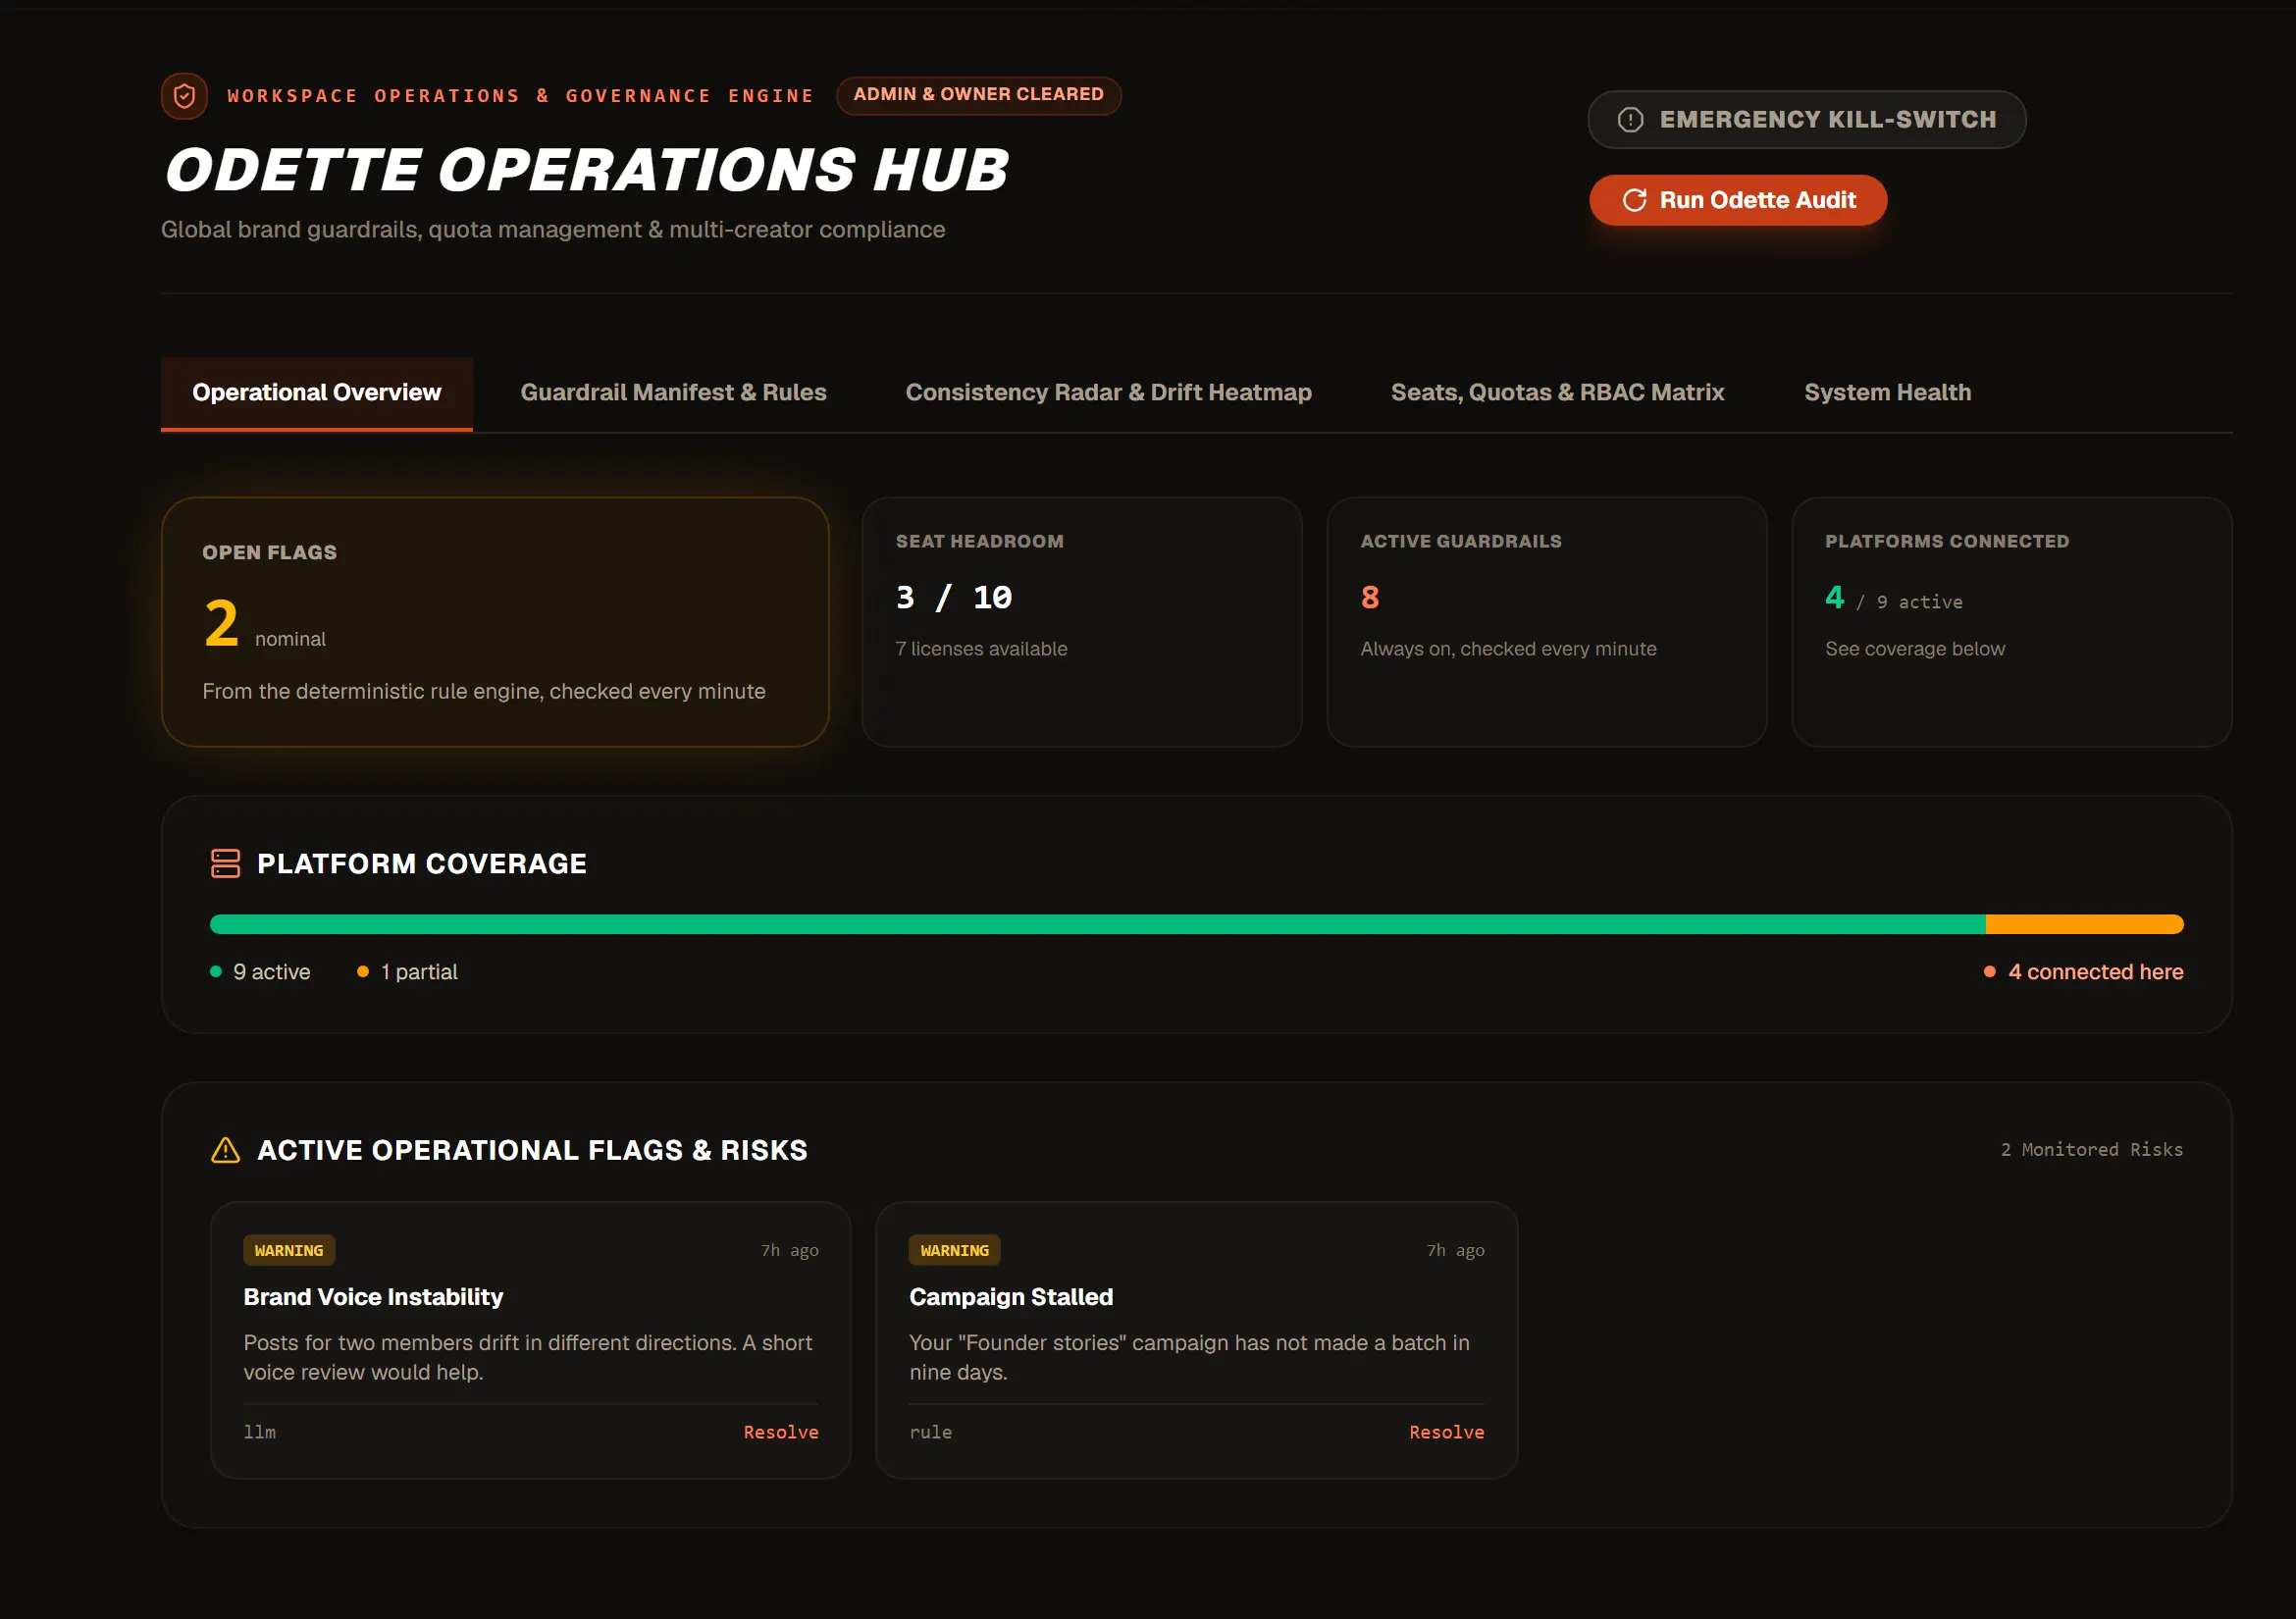The image size is (2296, 1619).
Task: Switch to Guardrail Manifest & Rules tab
Action: pyautogui.click(x=673, y=392)
